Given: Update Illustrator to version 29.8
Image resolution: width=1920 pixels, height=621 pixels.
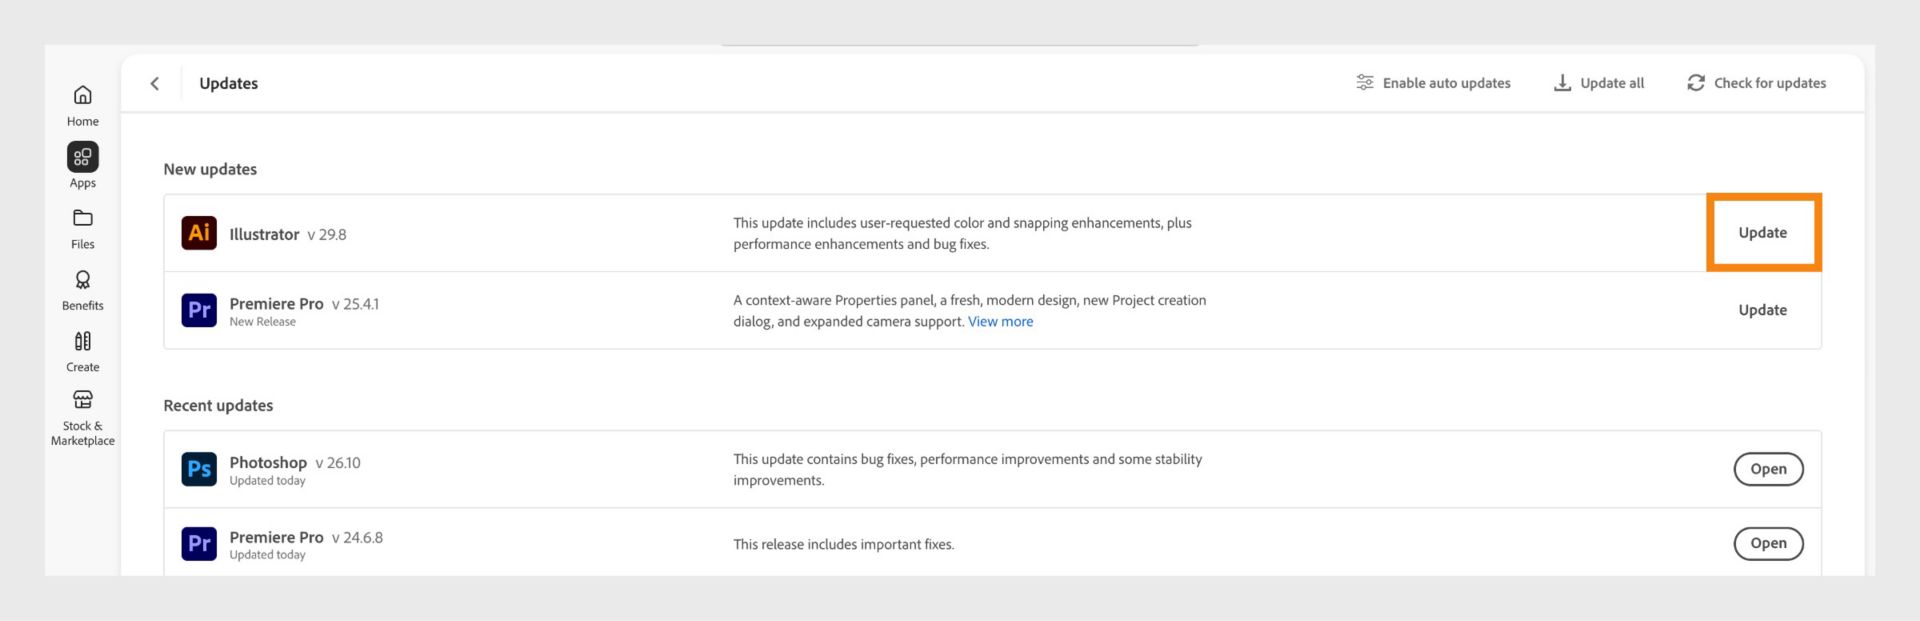Looking at the screenshot, I should (x=1763, y=232).
